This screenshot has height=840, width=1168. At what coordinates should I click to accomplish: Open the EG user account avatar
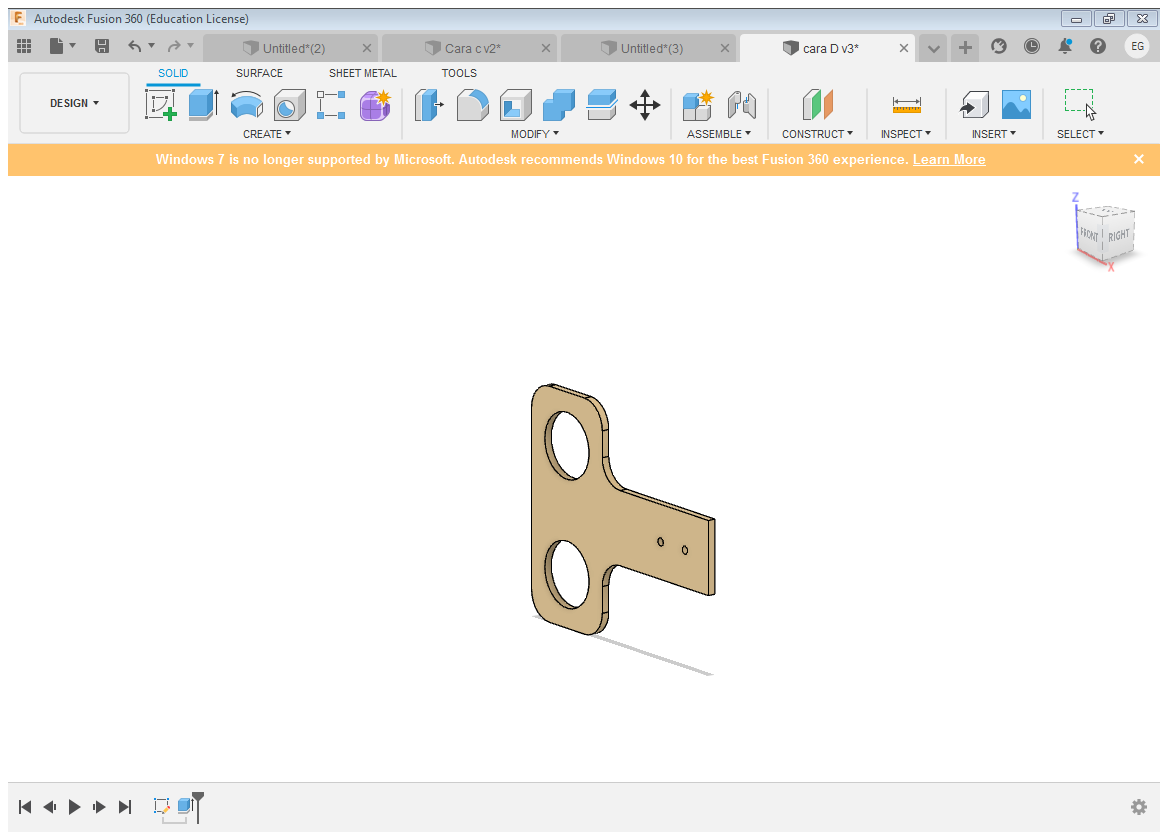coord(1137,46)
